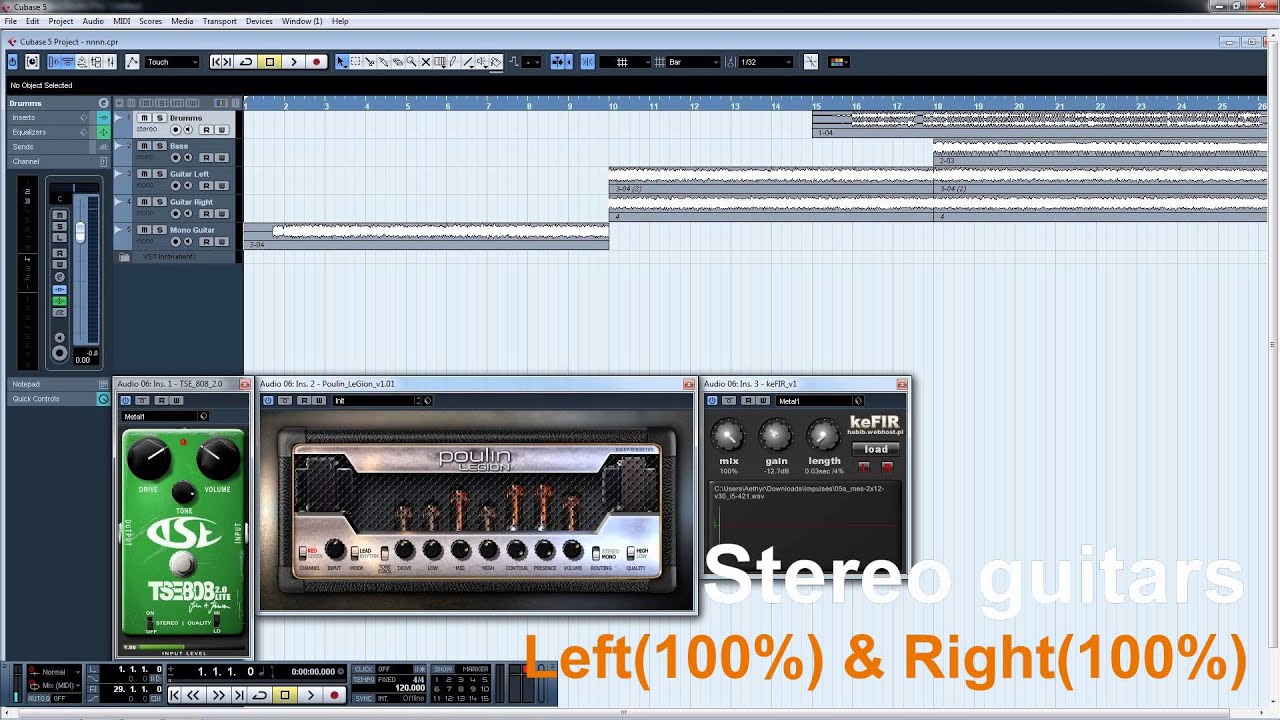Select the Range Selection tool

(355, 62)
